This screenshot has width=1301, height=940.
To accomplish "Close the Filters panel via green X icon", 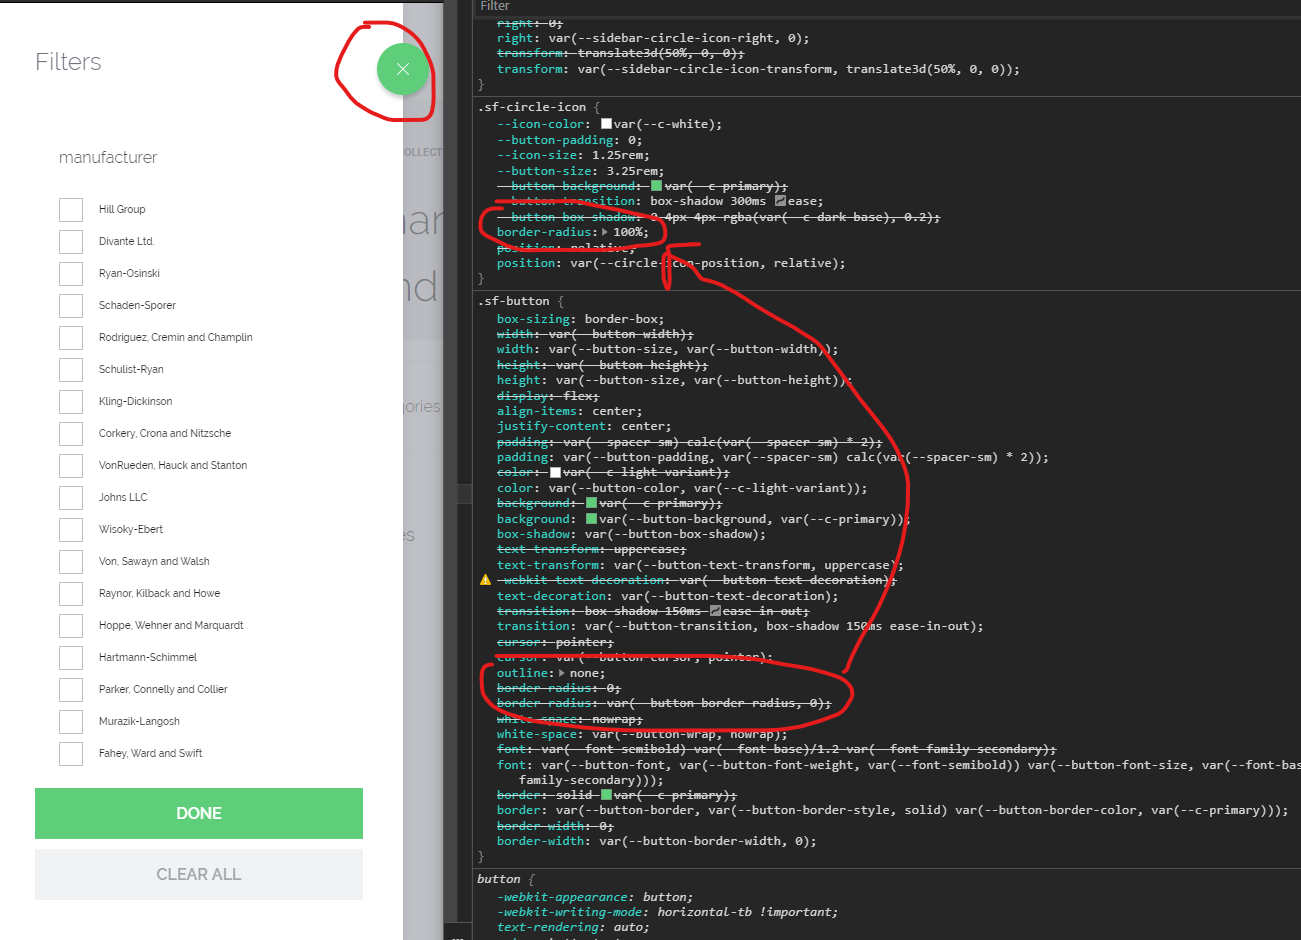I will (x=402, y=70).
